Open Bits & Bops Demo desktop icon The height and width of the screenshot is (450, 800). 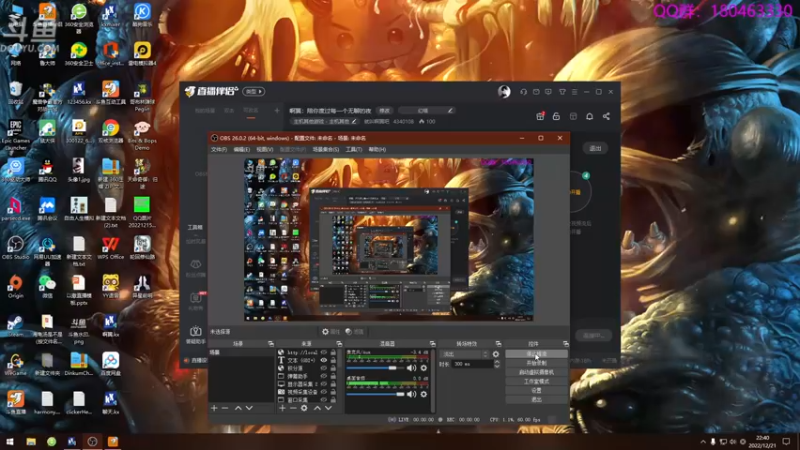click(142, 135)
